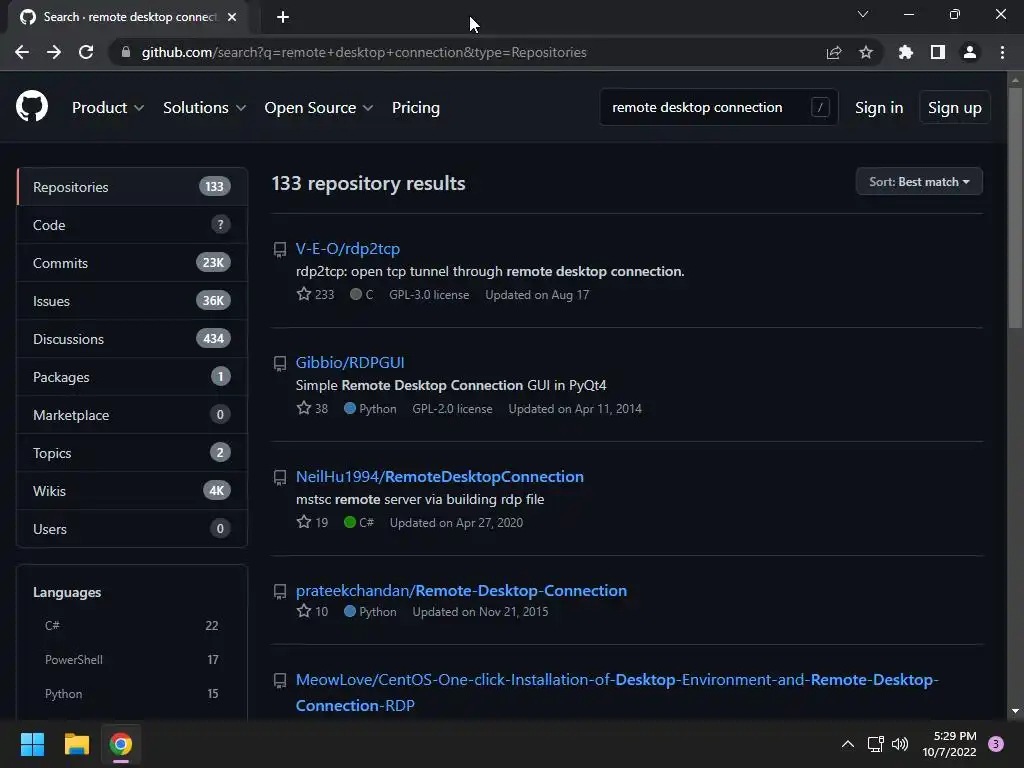Open the Chrome three-dot menu
The height and width of the screenshot is (768, 1024).
(x=1002, y=52)
